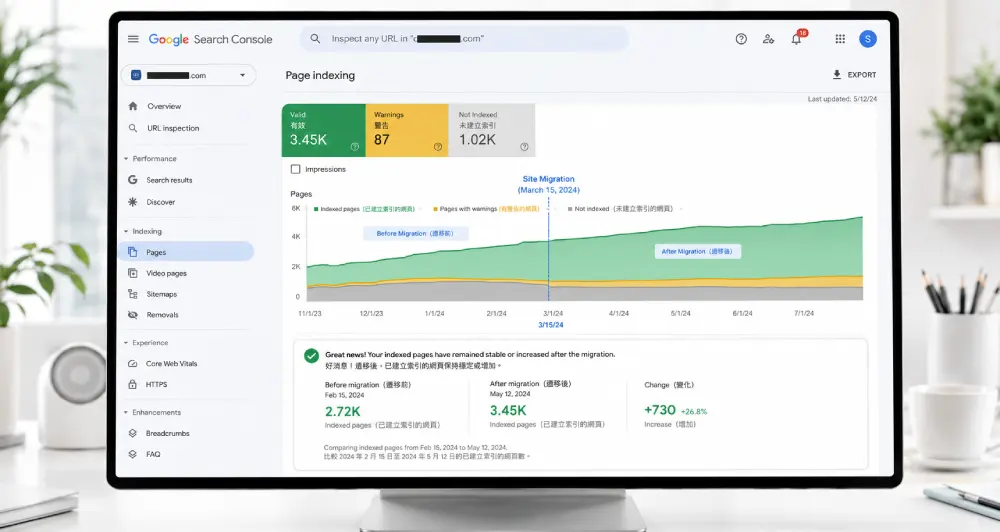Image resolution: width=1000 pixels, height=532 pixels.
Task: Toggle the Impressions checkbox
Action: [x=295, y=169]
